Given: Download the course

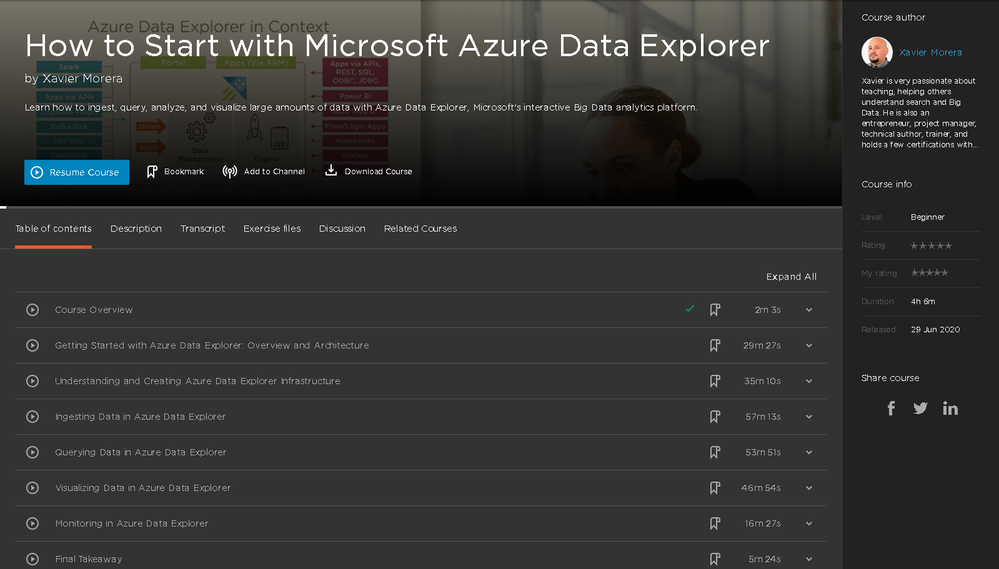Looking at the screenshot, I should click(368, 171).
